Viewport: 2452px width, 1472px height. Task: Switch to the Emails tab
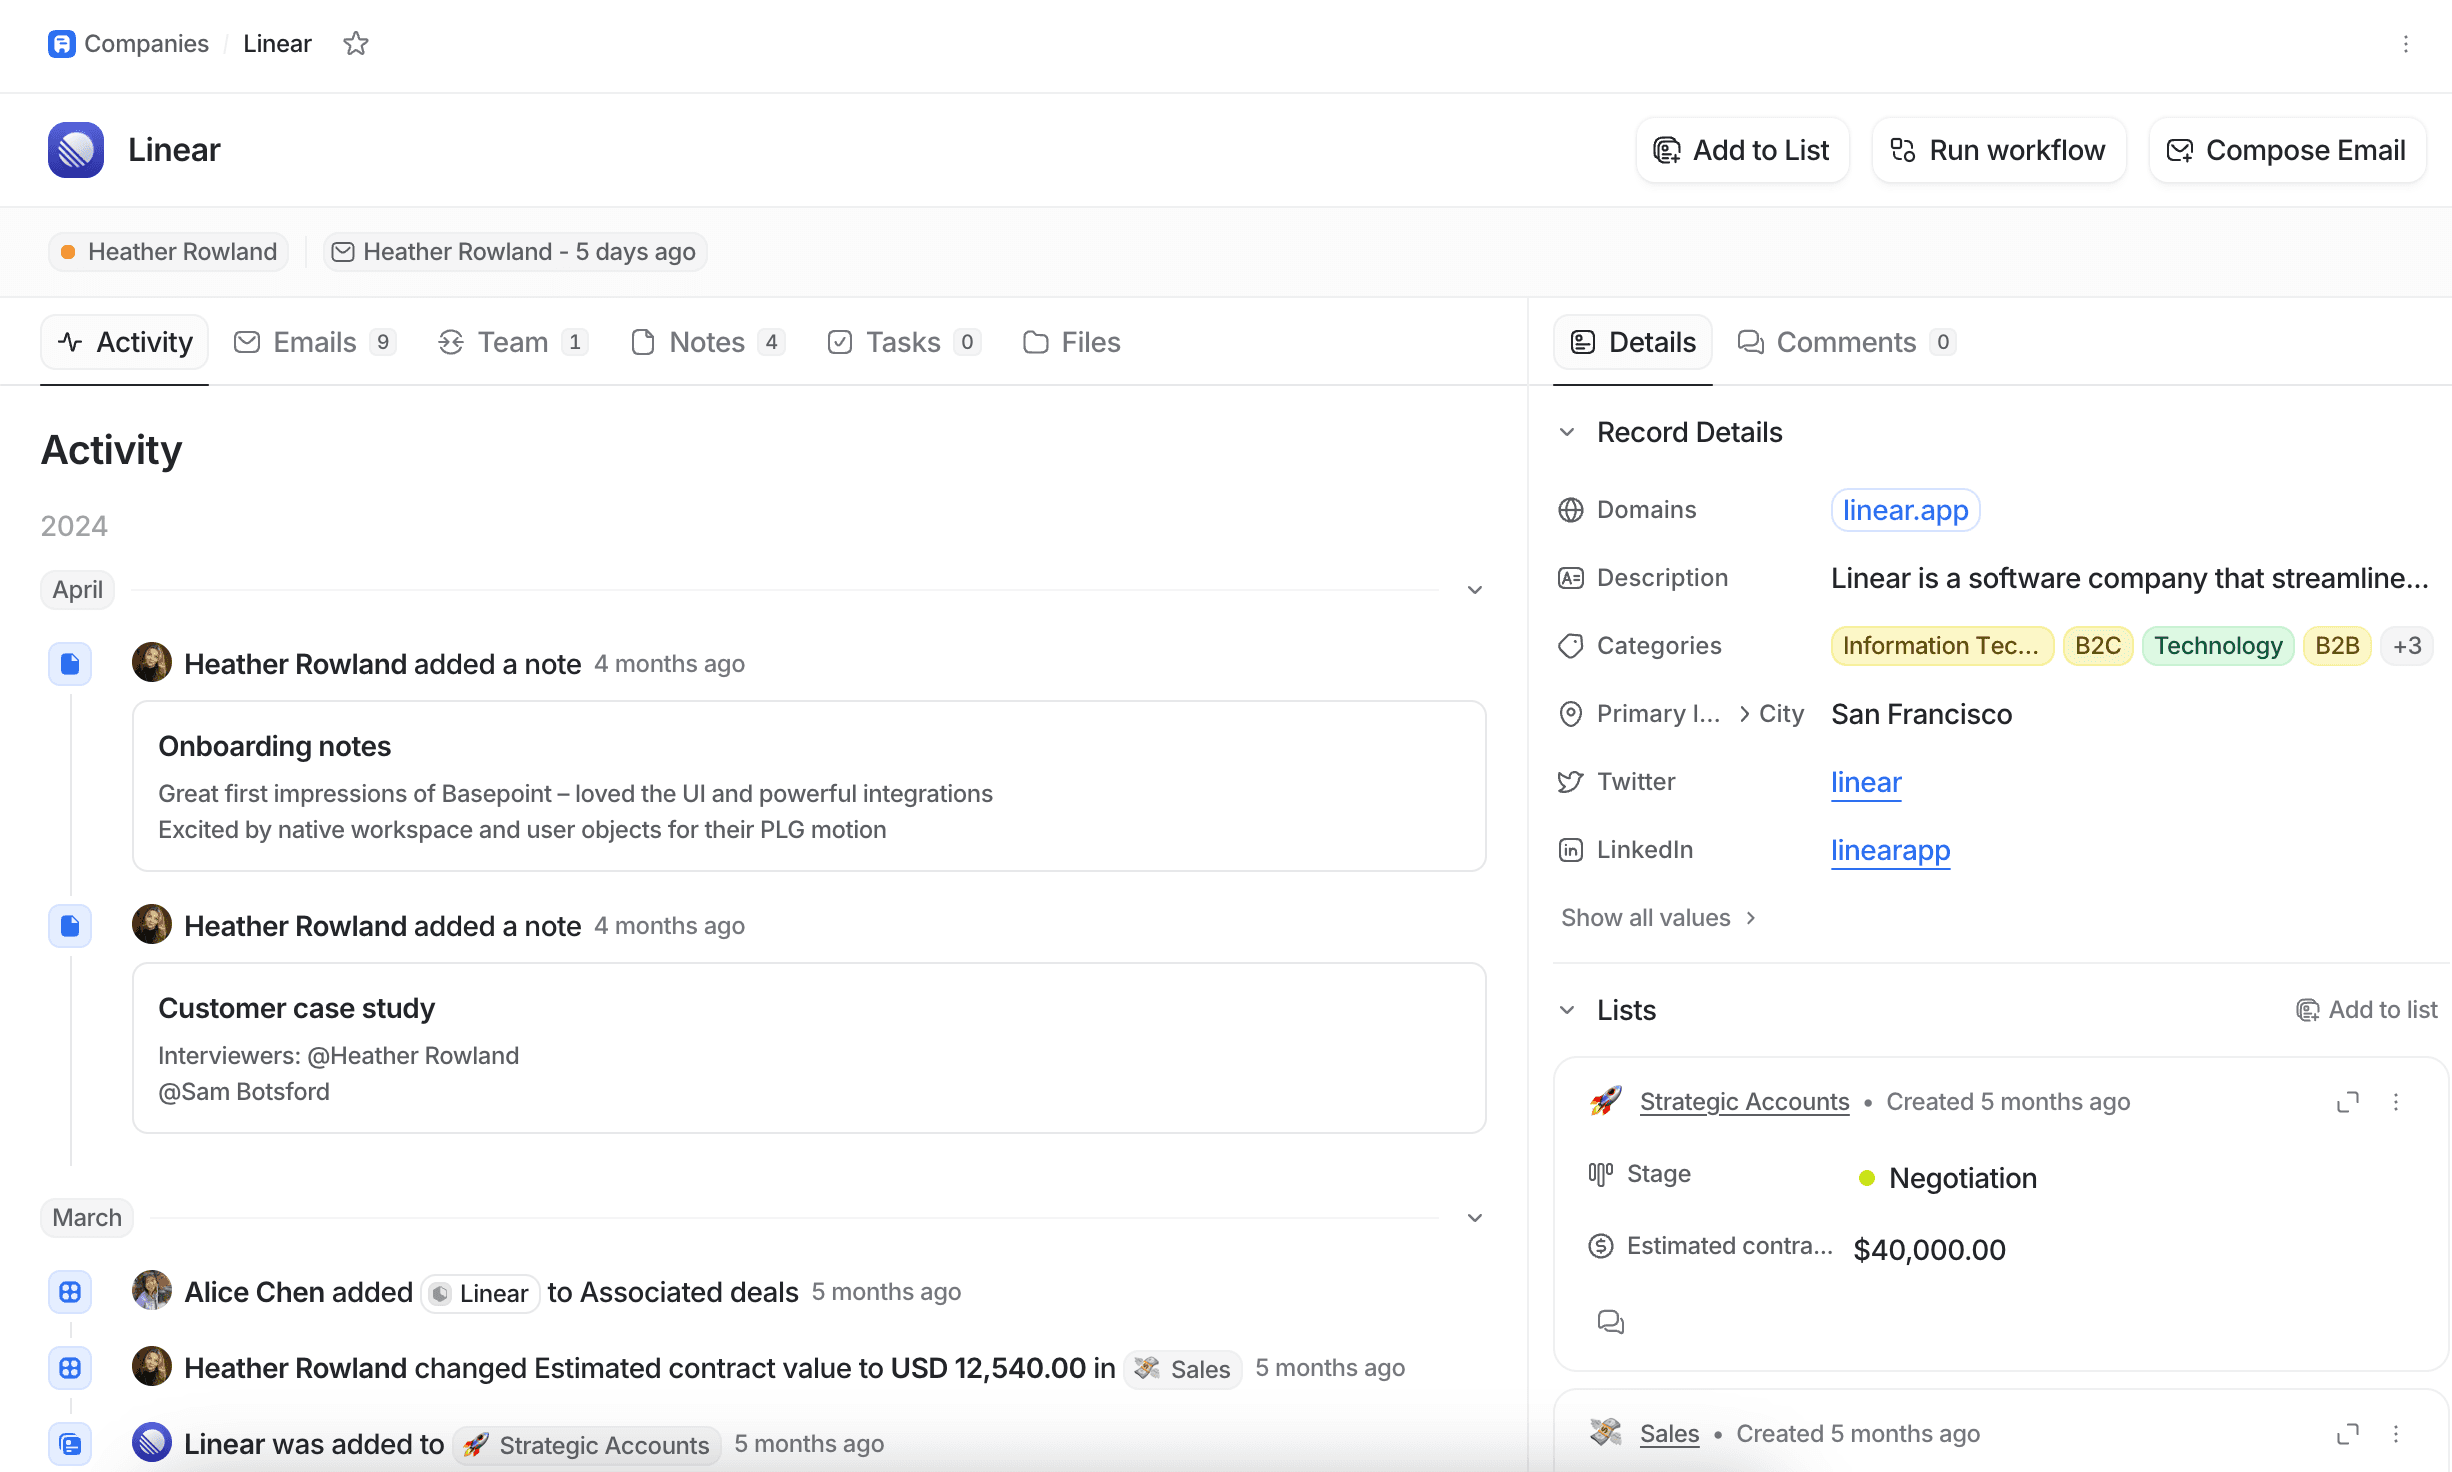315,342
